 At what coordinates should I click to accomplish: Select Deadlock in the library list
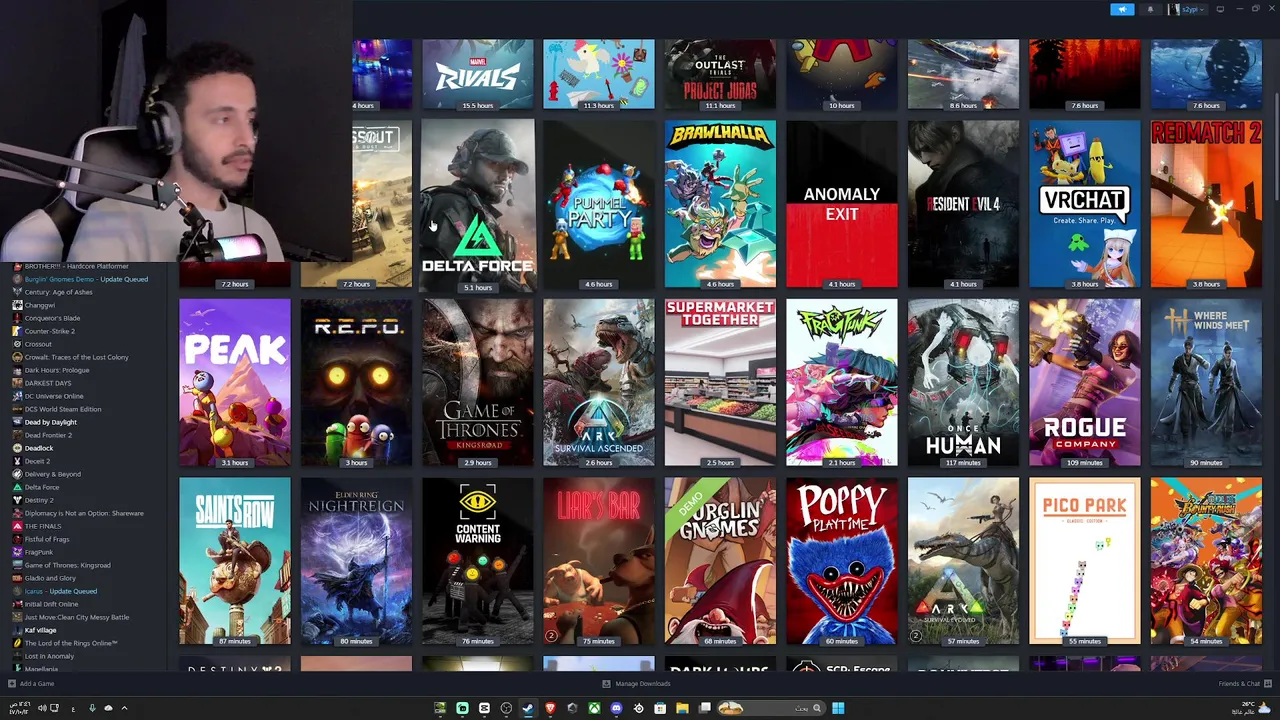click(38, 448)
